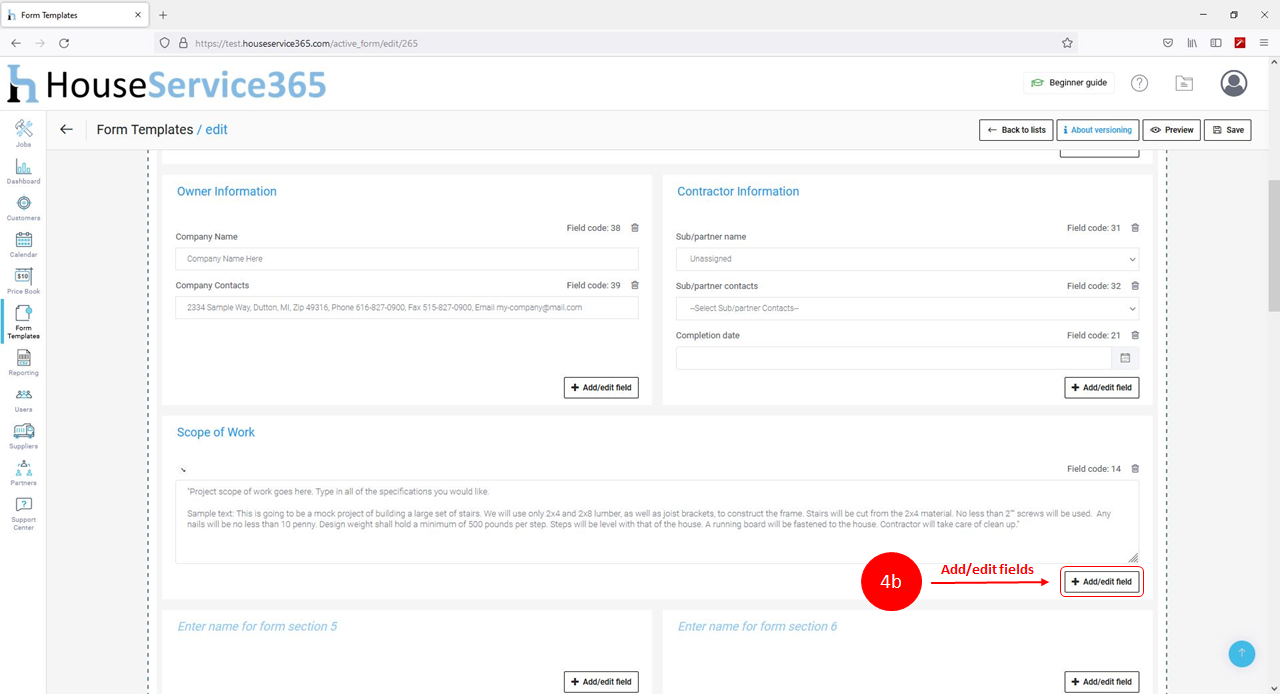The width and height of the screenshot is (1280, 694).
Task: Open Sub/partner contacts dropdown
Action: point(906,308)
